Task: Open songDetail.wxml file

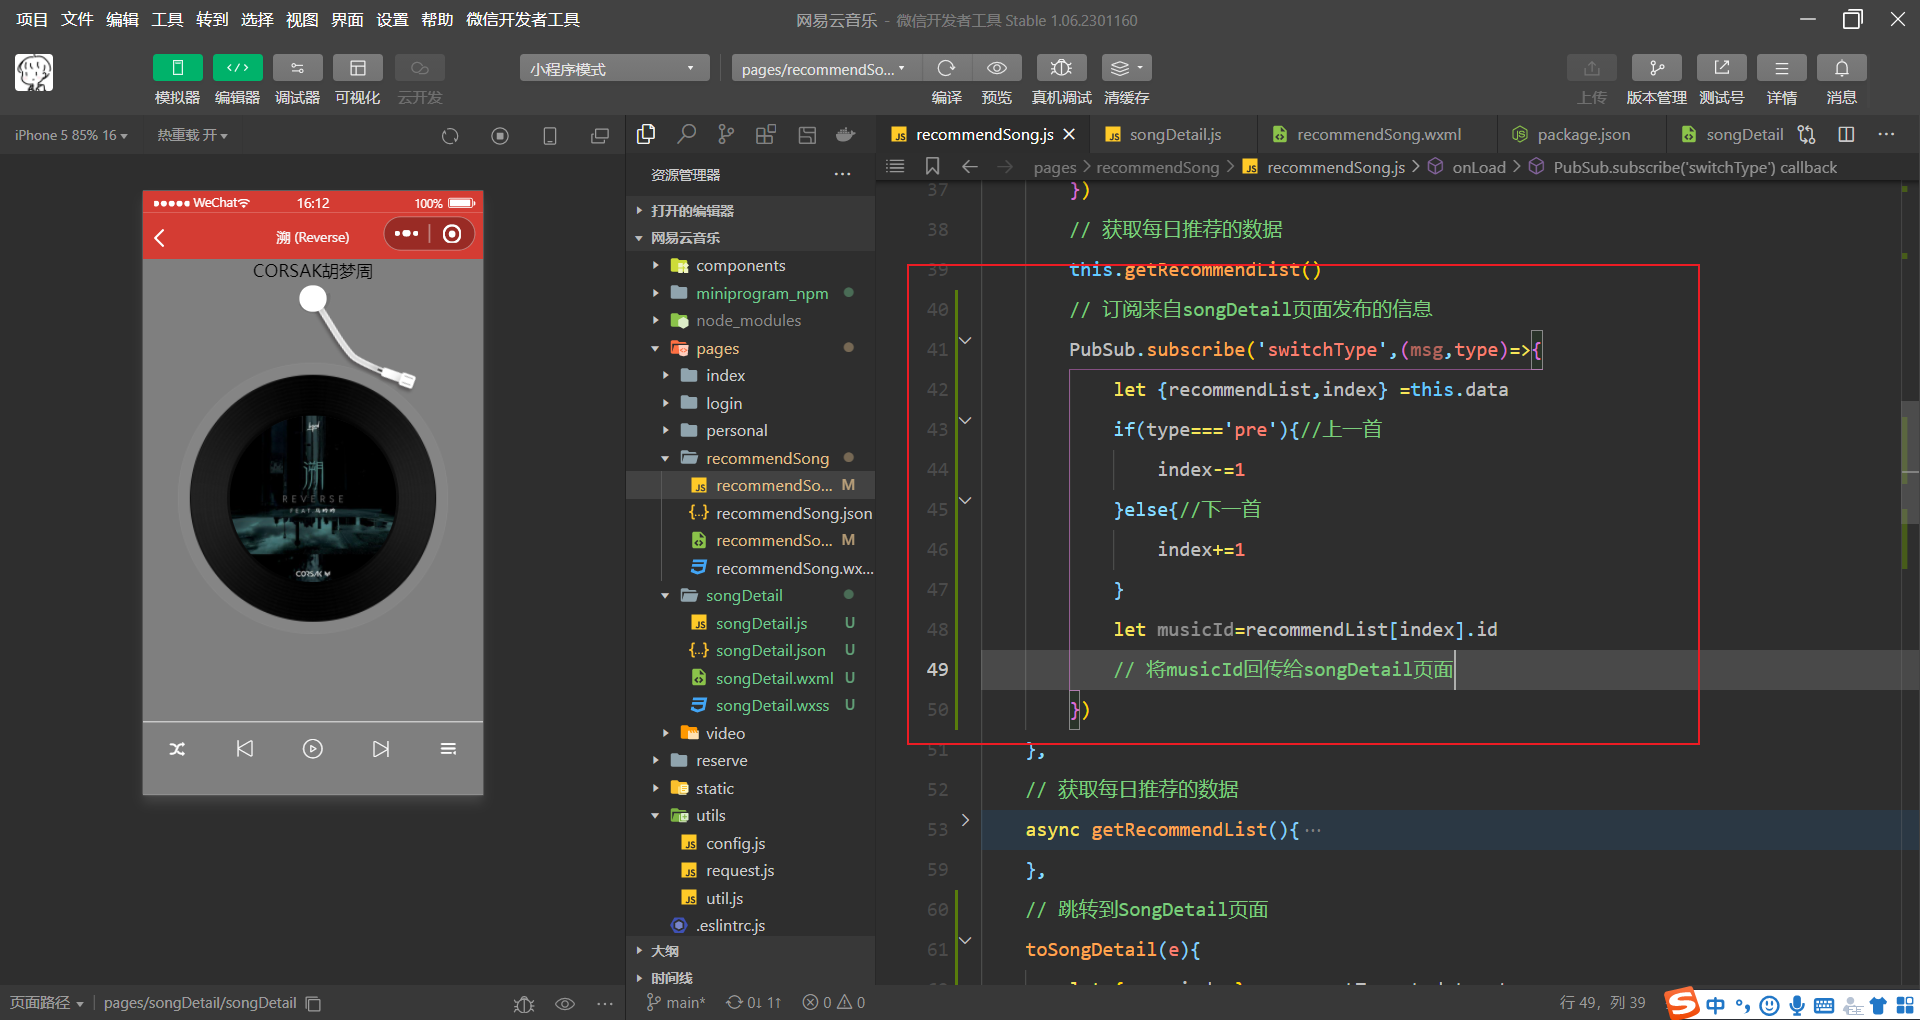Action: (773, 678)
